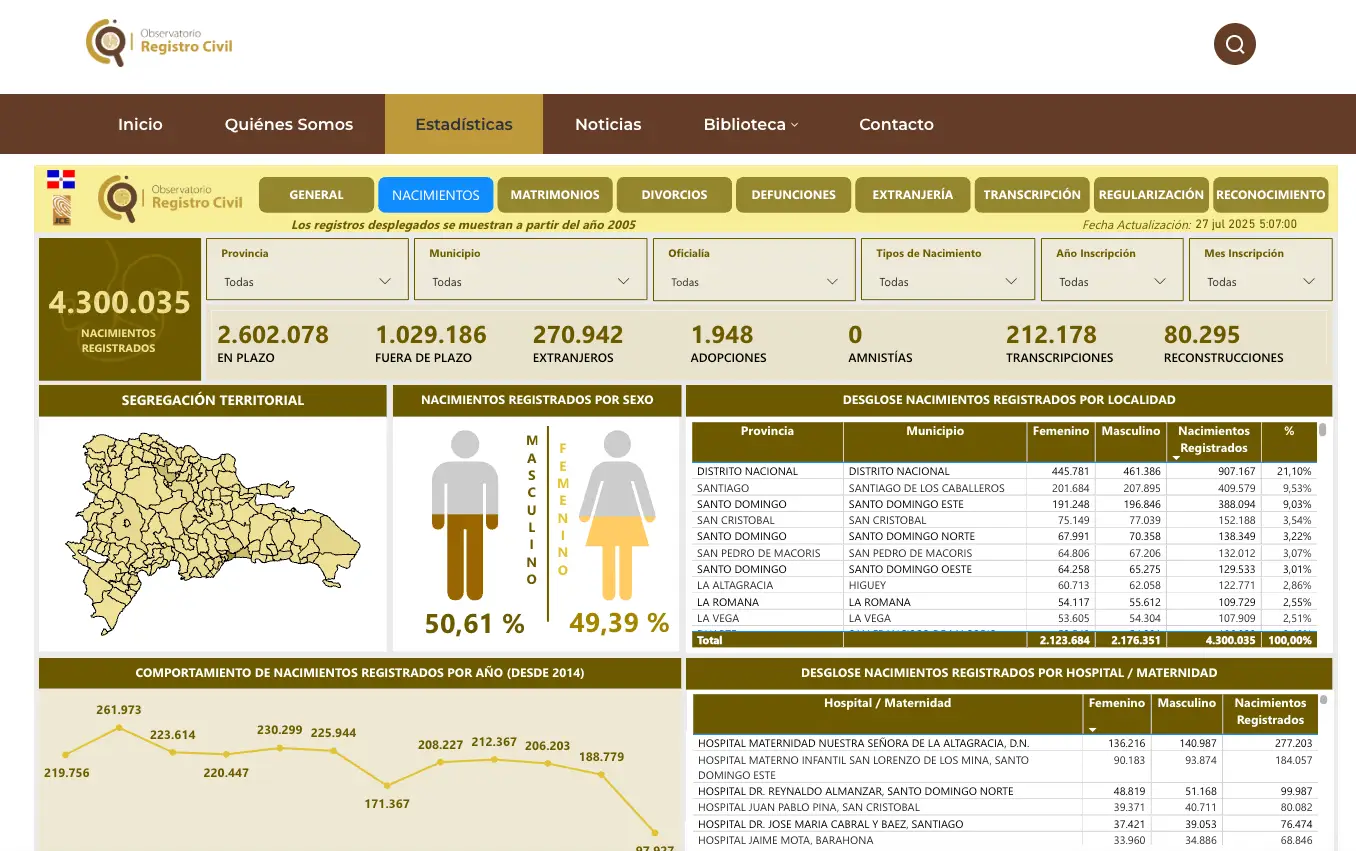Viewport: 1356px width, 851px height.
Task: Switch to the MATRIMONIOS tab
Action: tap(555, 195)
